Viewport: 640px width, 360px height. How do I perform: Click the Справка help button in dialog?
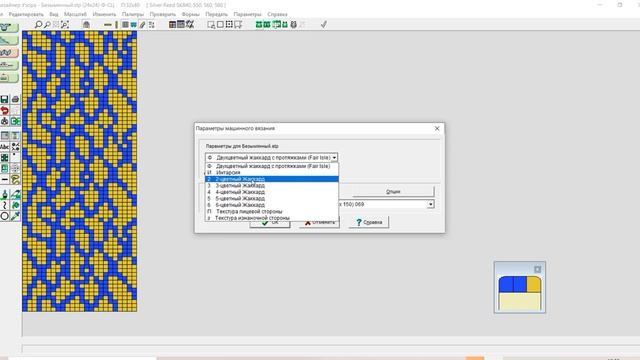pyautogui.click(x=369, y=222)
